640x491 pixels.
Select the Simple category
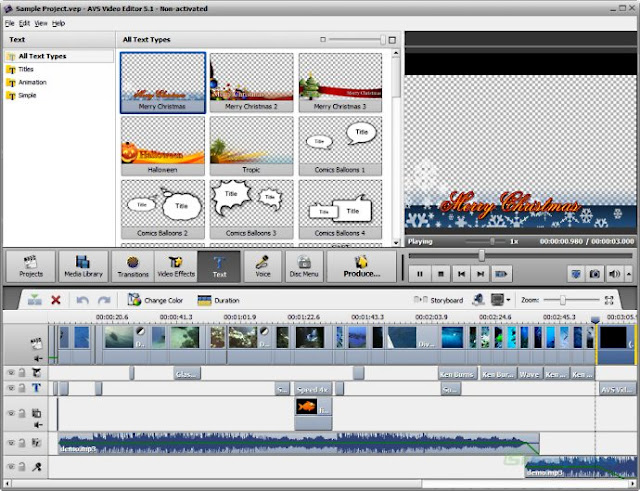27,96
